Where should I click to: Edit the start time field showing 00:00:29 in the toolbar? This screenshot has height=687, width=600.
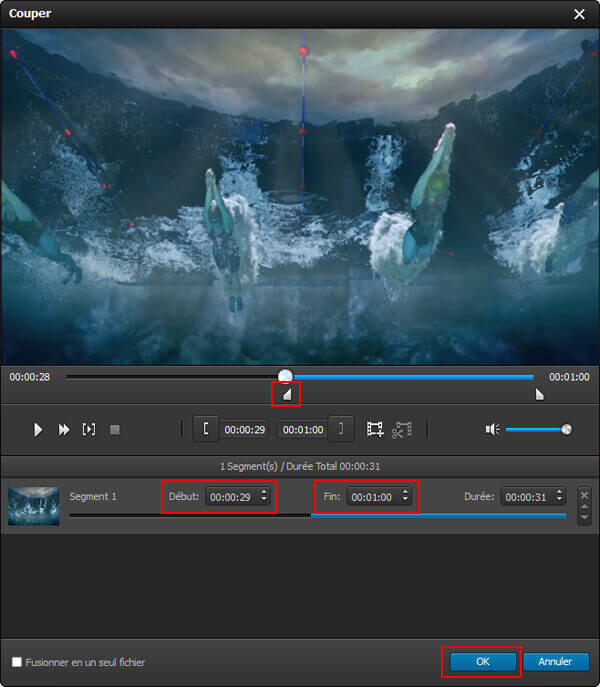[245, 430]
